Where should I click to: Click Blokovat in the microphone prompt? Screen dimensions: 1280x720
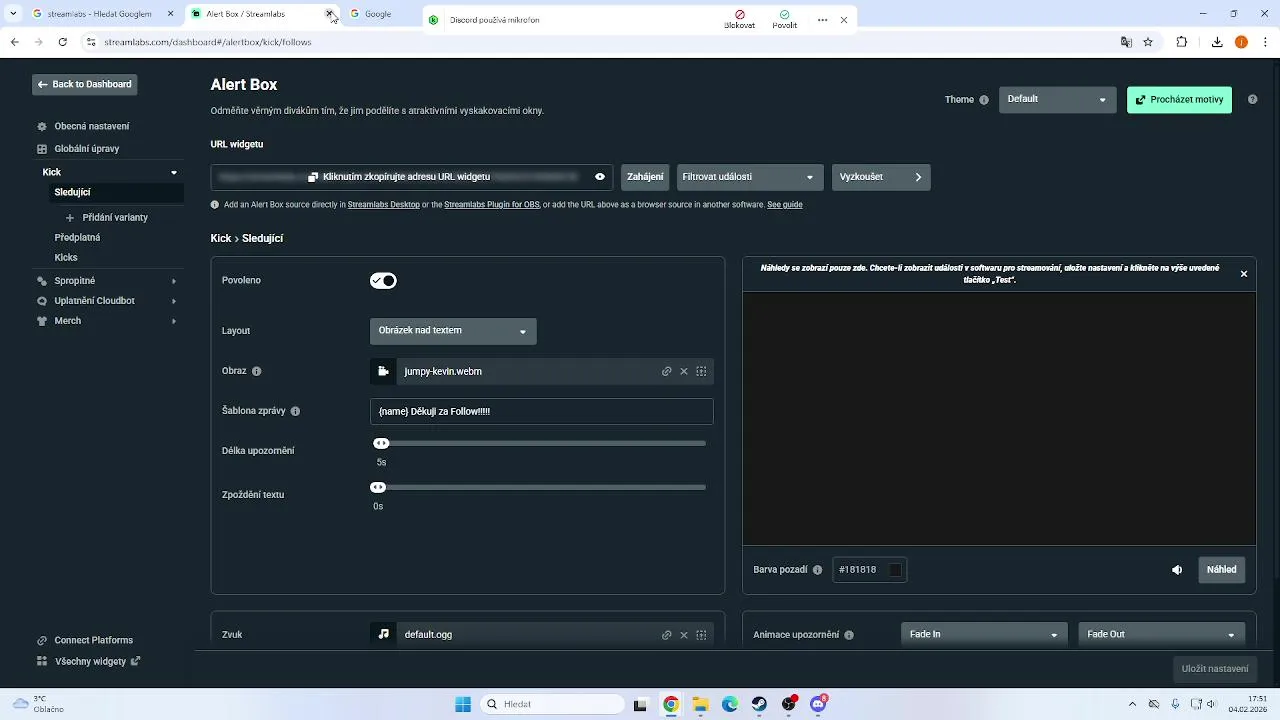point(740,20)
